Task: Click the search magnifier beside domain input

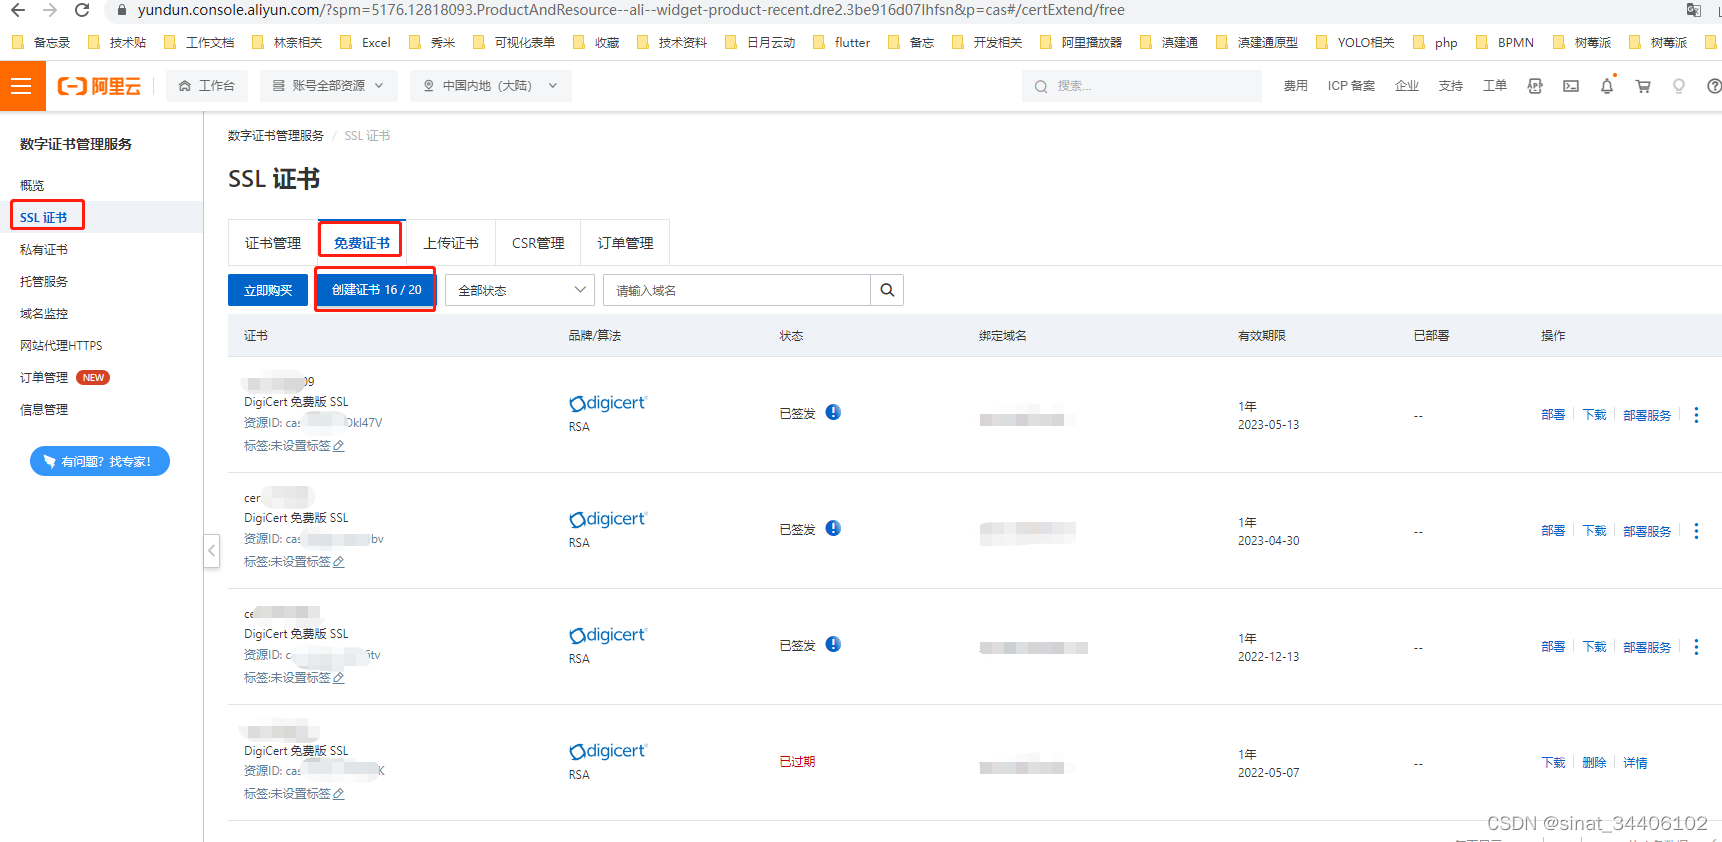Action: coord(887,290)
